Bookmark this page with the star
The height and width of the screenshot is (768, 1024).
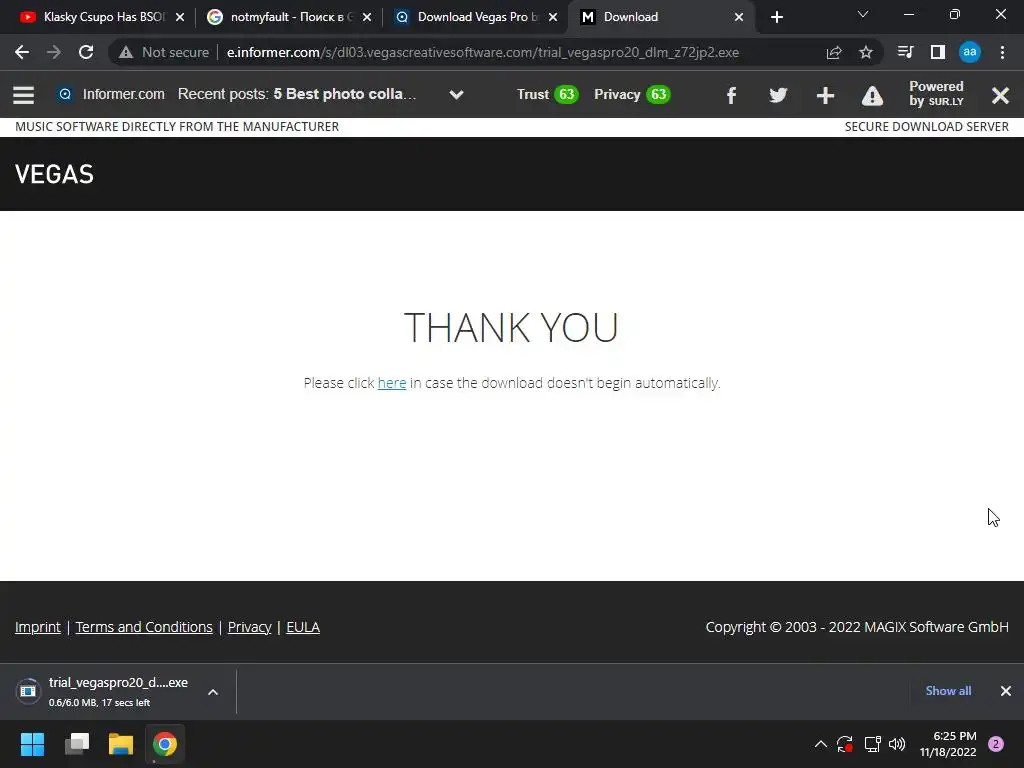(866, 52)
